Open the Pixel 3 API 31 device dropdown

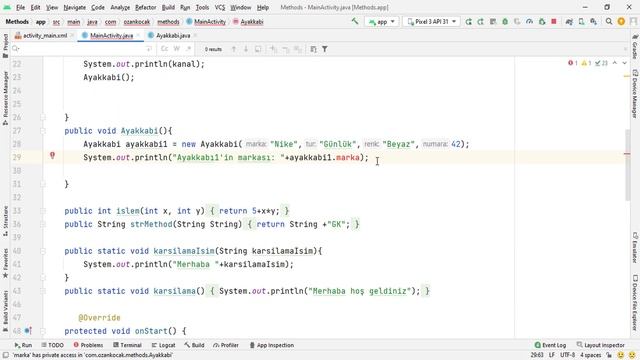pos(431,22)
